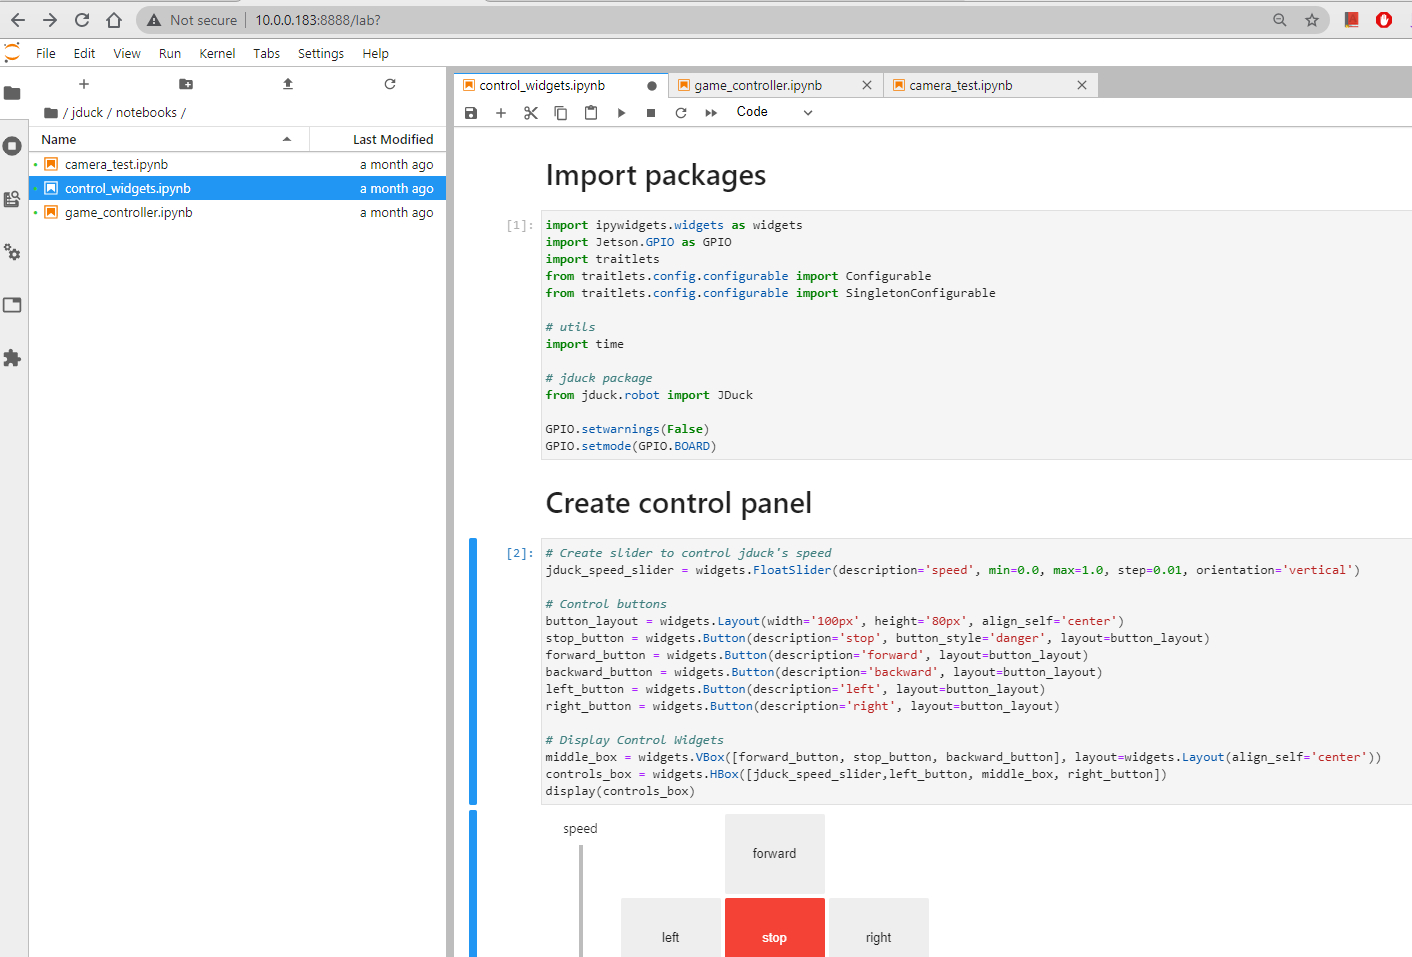1412x957 pixels.
Task: Upload files using the upload icon
Action: [288, 84]
